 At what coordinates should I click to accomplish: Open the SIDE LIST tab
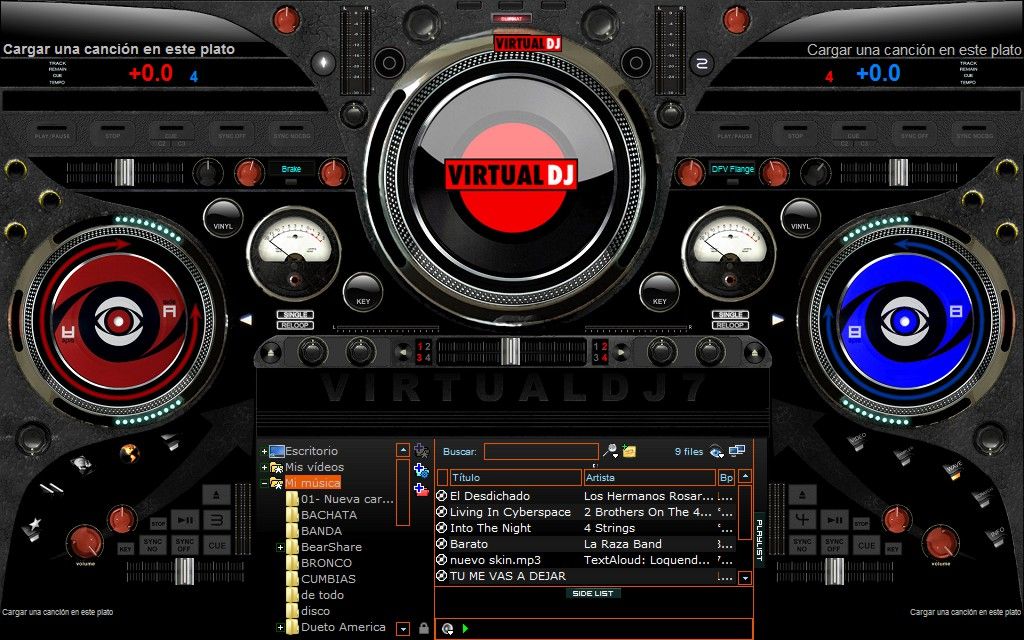pos(593,594)
